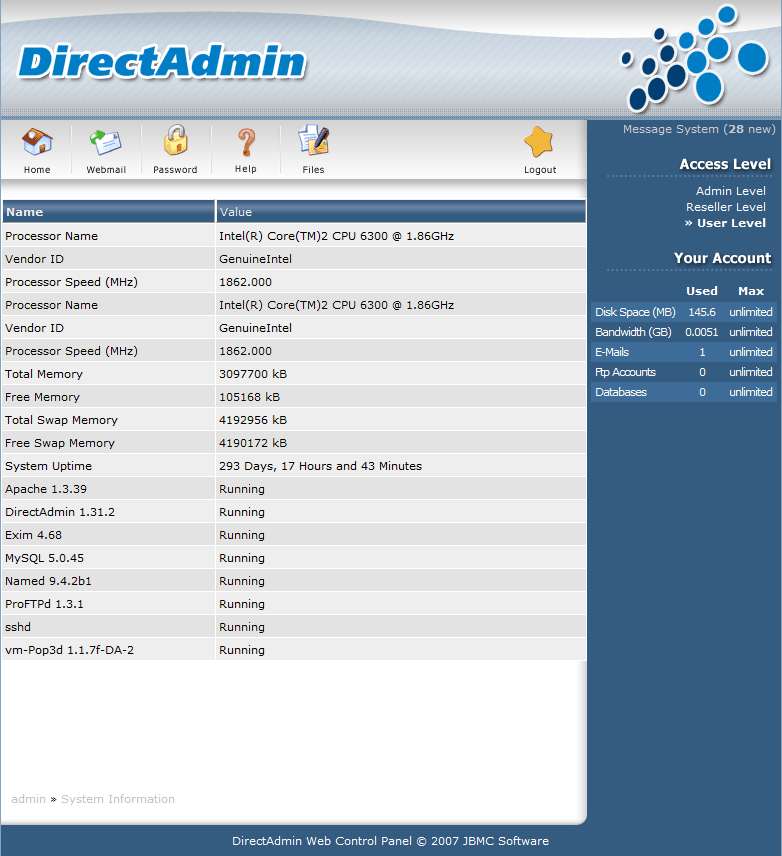The image size is (782, 856).
Task: Click the 4190172 kB value
Action: pyautogui.click(x=253, y=443)
